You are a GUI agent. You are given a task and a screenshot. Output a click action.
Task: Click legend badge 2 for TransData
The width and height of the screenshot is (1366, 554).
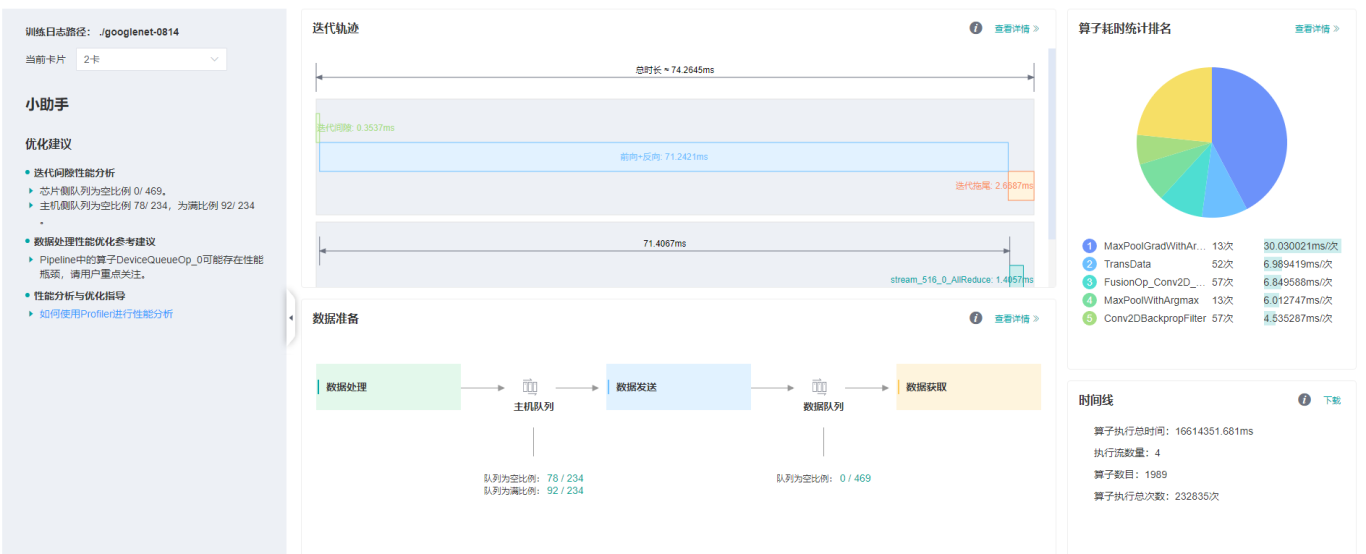pos(1090,264)
